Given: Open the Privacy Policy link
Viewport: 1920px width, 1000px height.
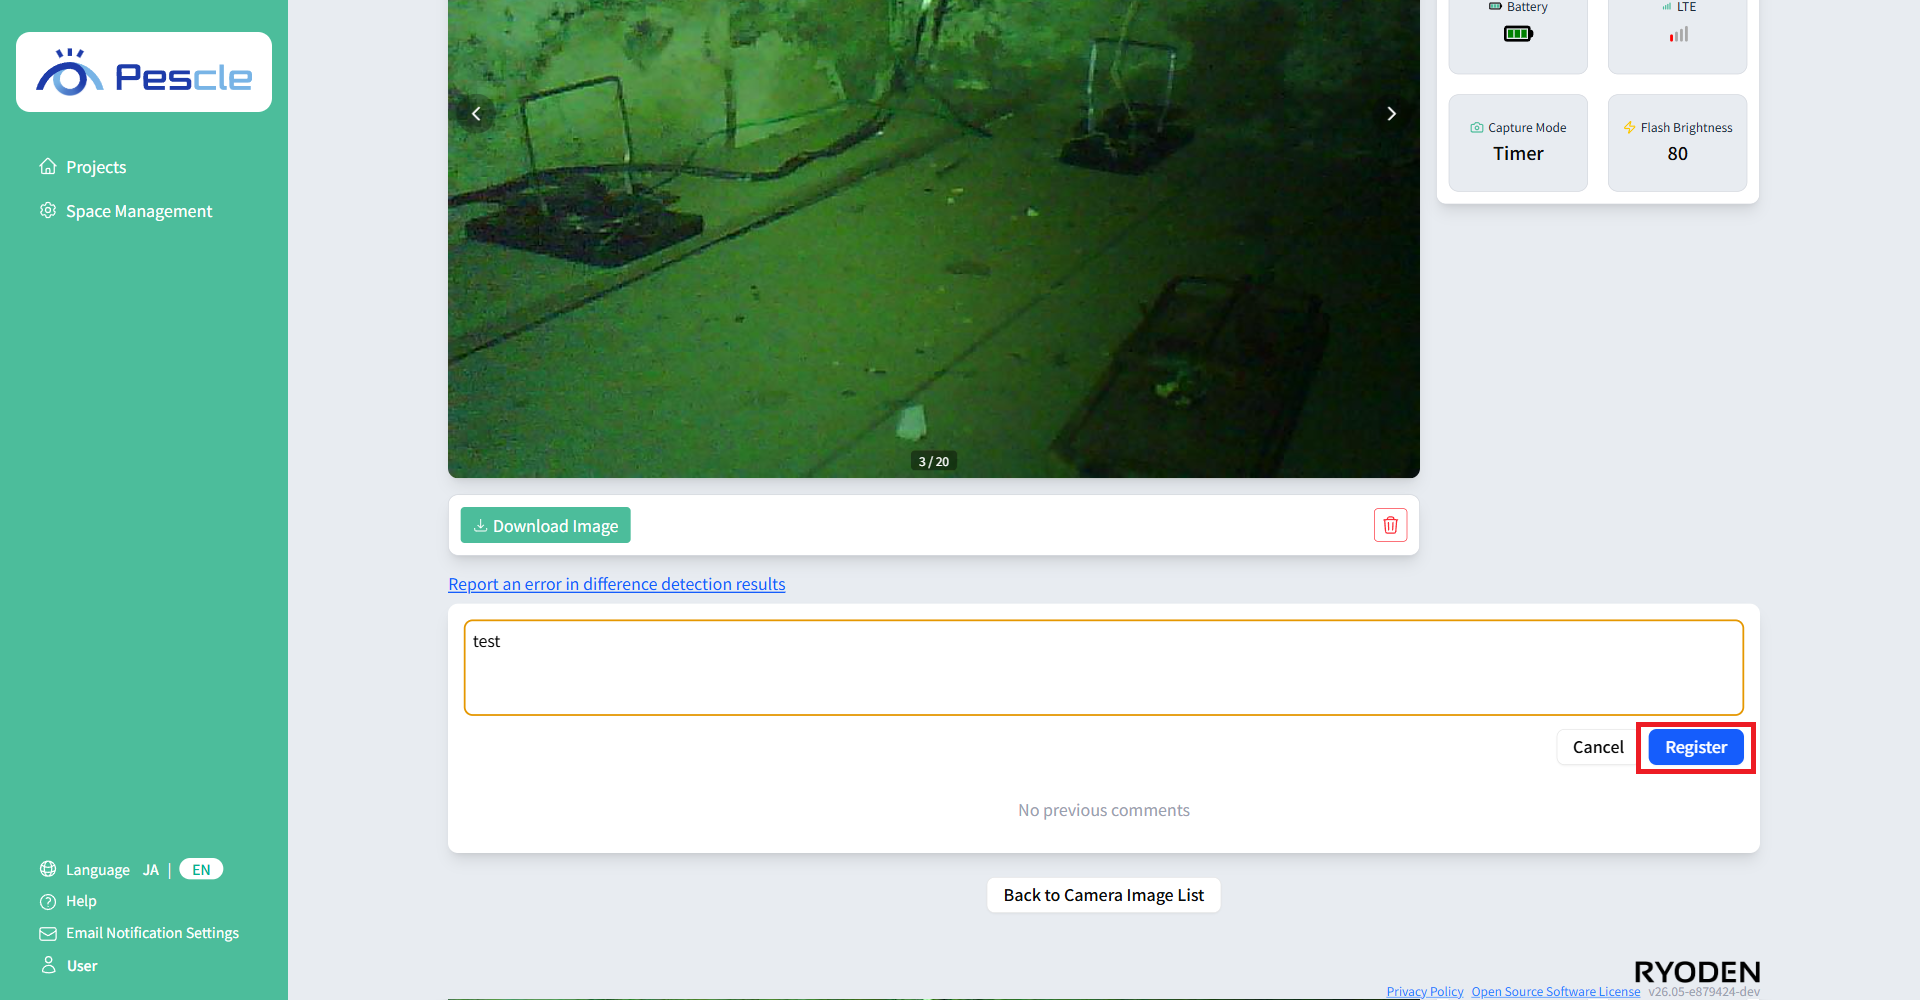Looking at the screenshot, I should [x=1425, y=992].
